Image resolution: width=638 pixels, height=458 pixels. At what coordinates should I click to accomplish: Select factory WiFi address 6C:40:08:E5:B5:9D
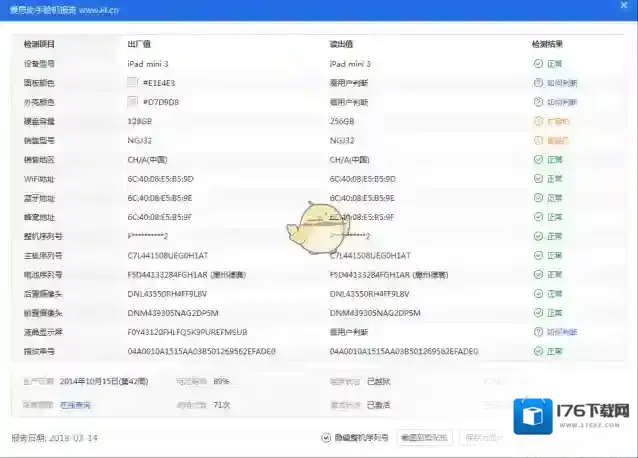160,179
